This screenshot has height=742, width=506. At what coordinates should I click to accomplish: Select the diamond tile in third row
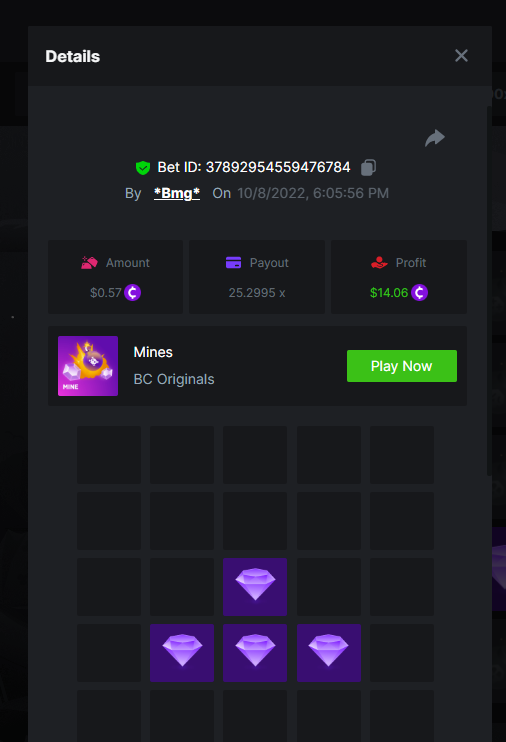tap(255, 587)
